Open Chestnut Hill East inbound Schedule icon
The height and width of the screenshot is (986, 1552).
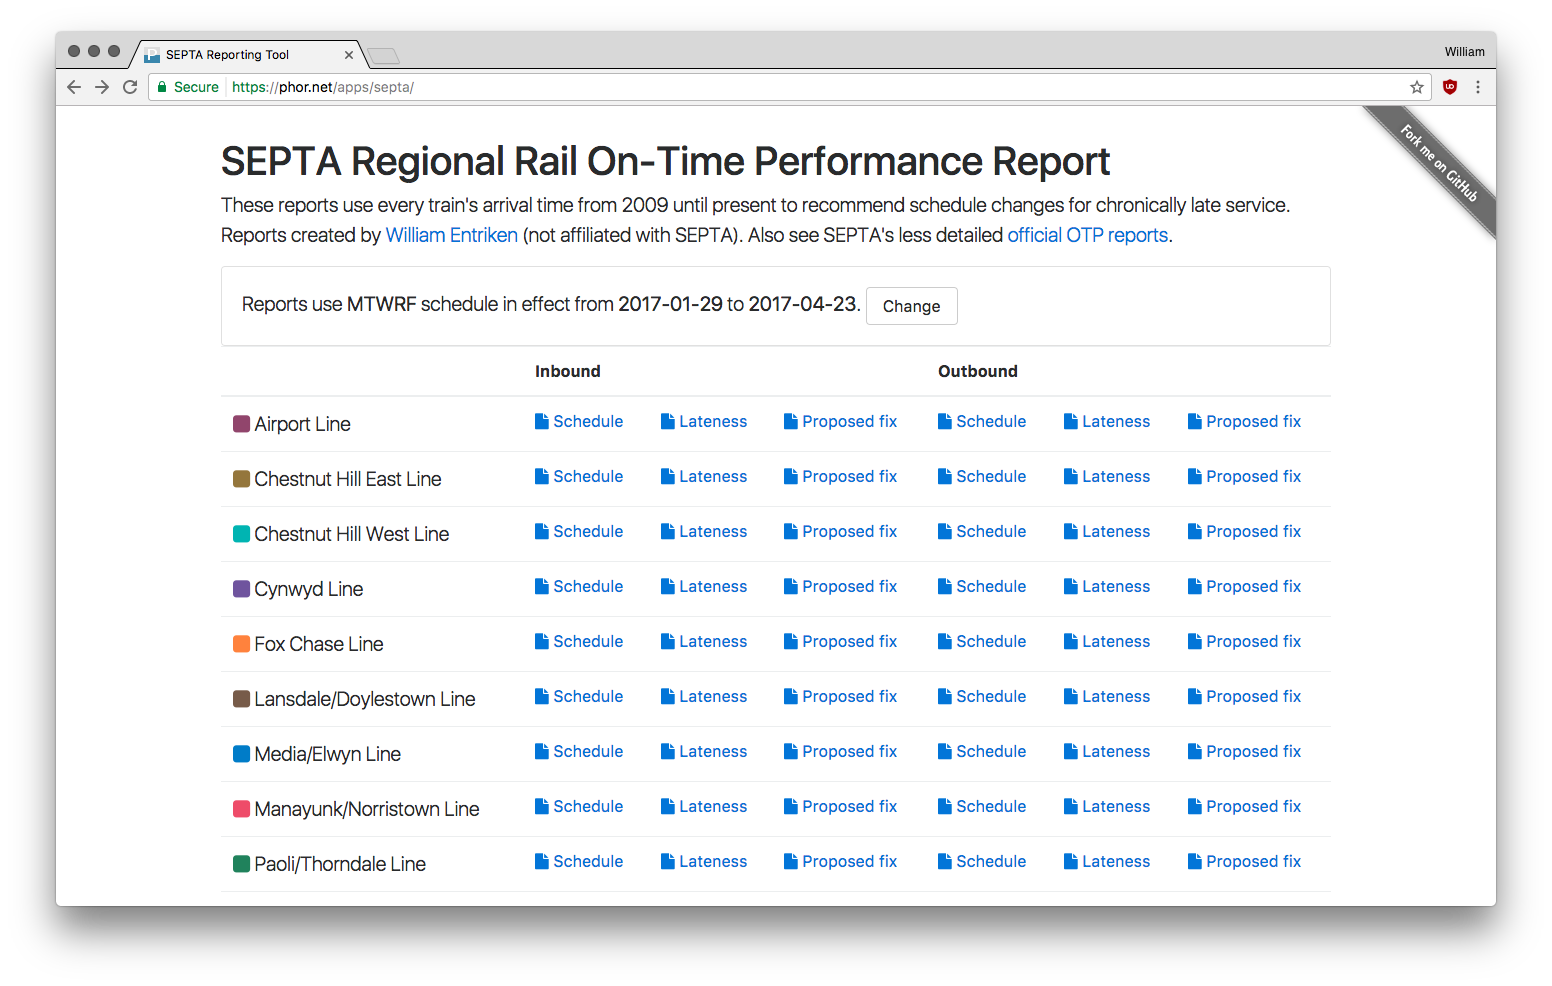(x=542, y=477)
